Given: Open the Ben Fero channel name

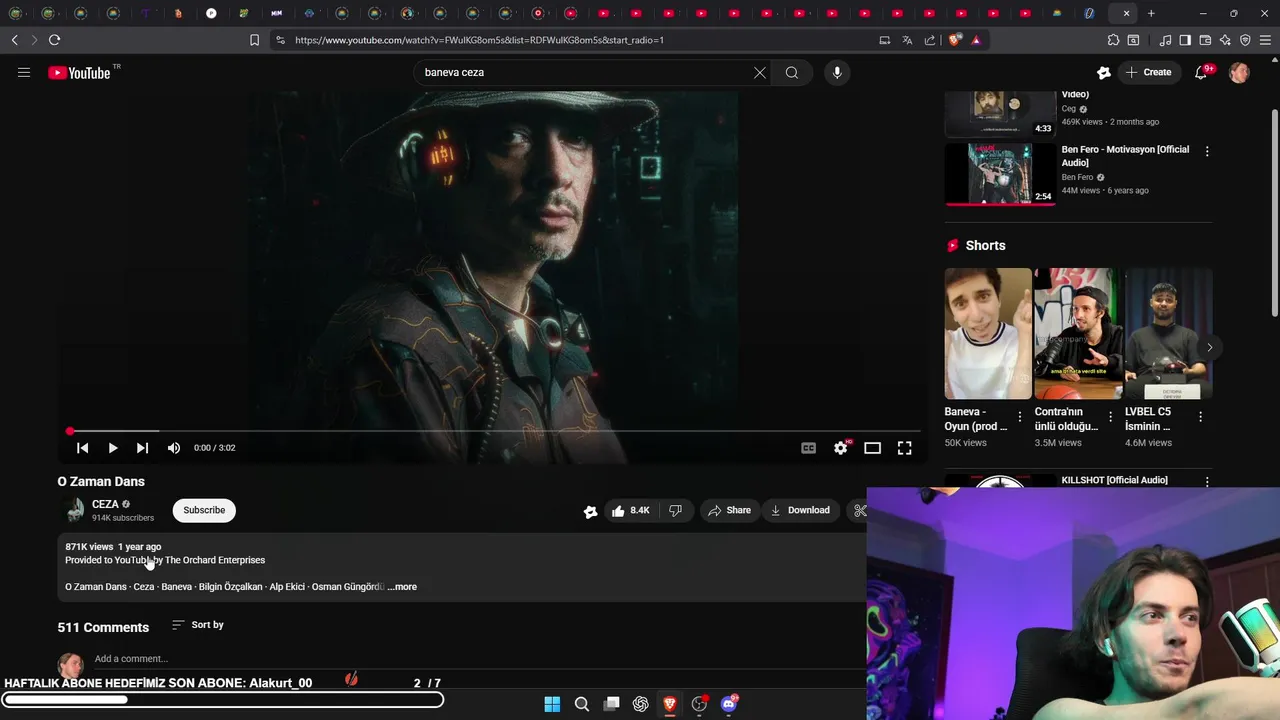Looking at the screenshot, I should coord(1077,177).
